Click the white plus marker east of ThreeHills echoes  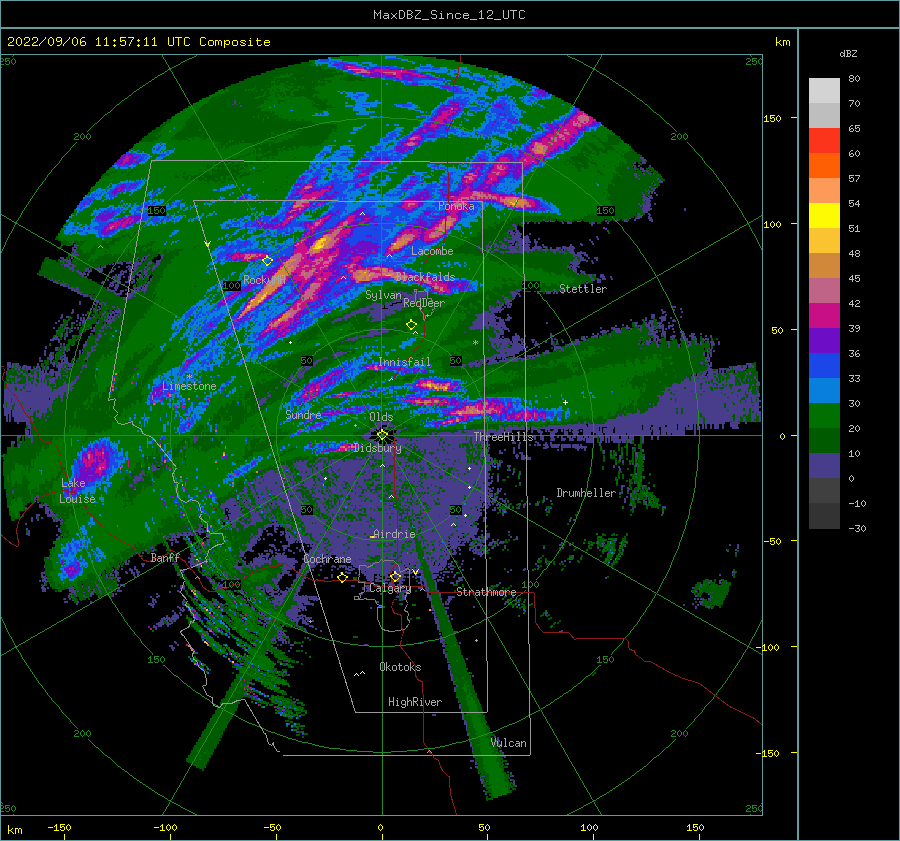[x=565, y=402]
